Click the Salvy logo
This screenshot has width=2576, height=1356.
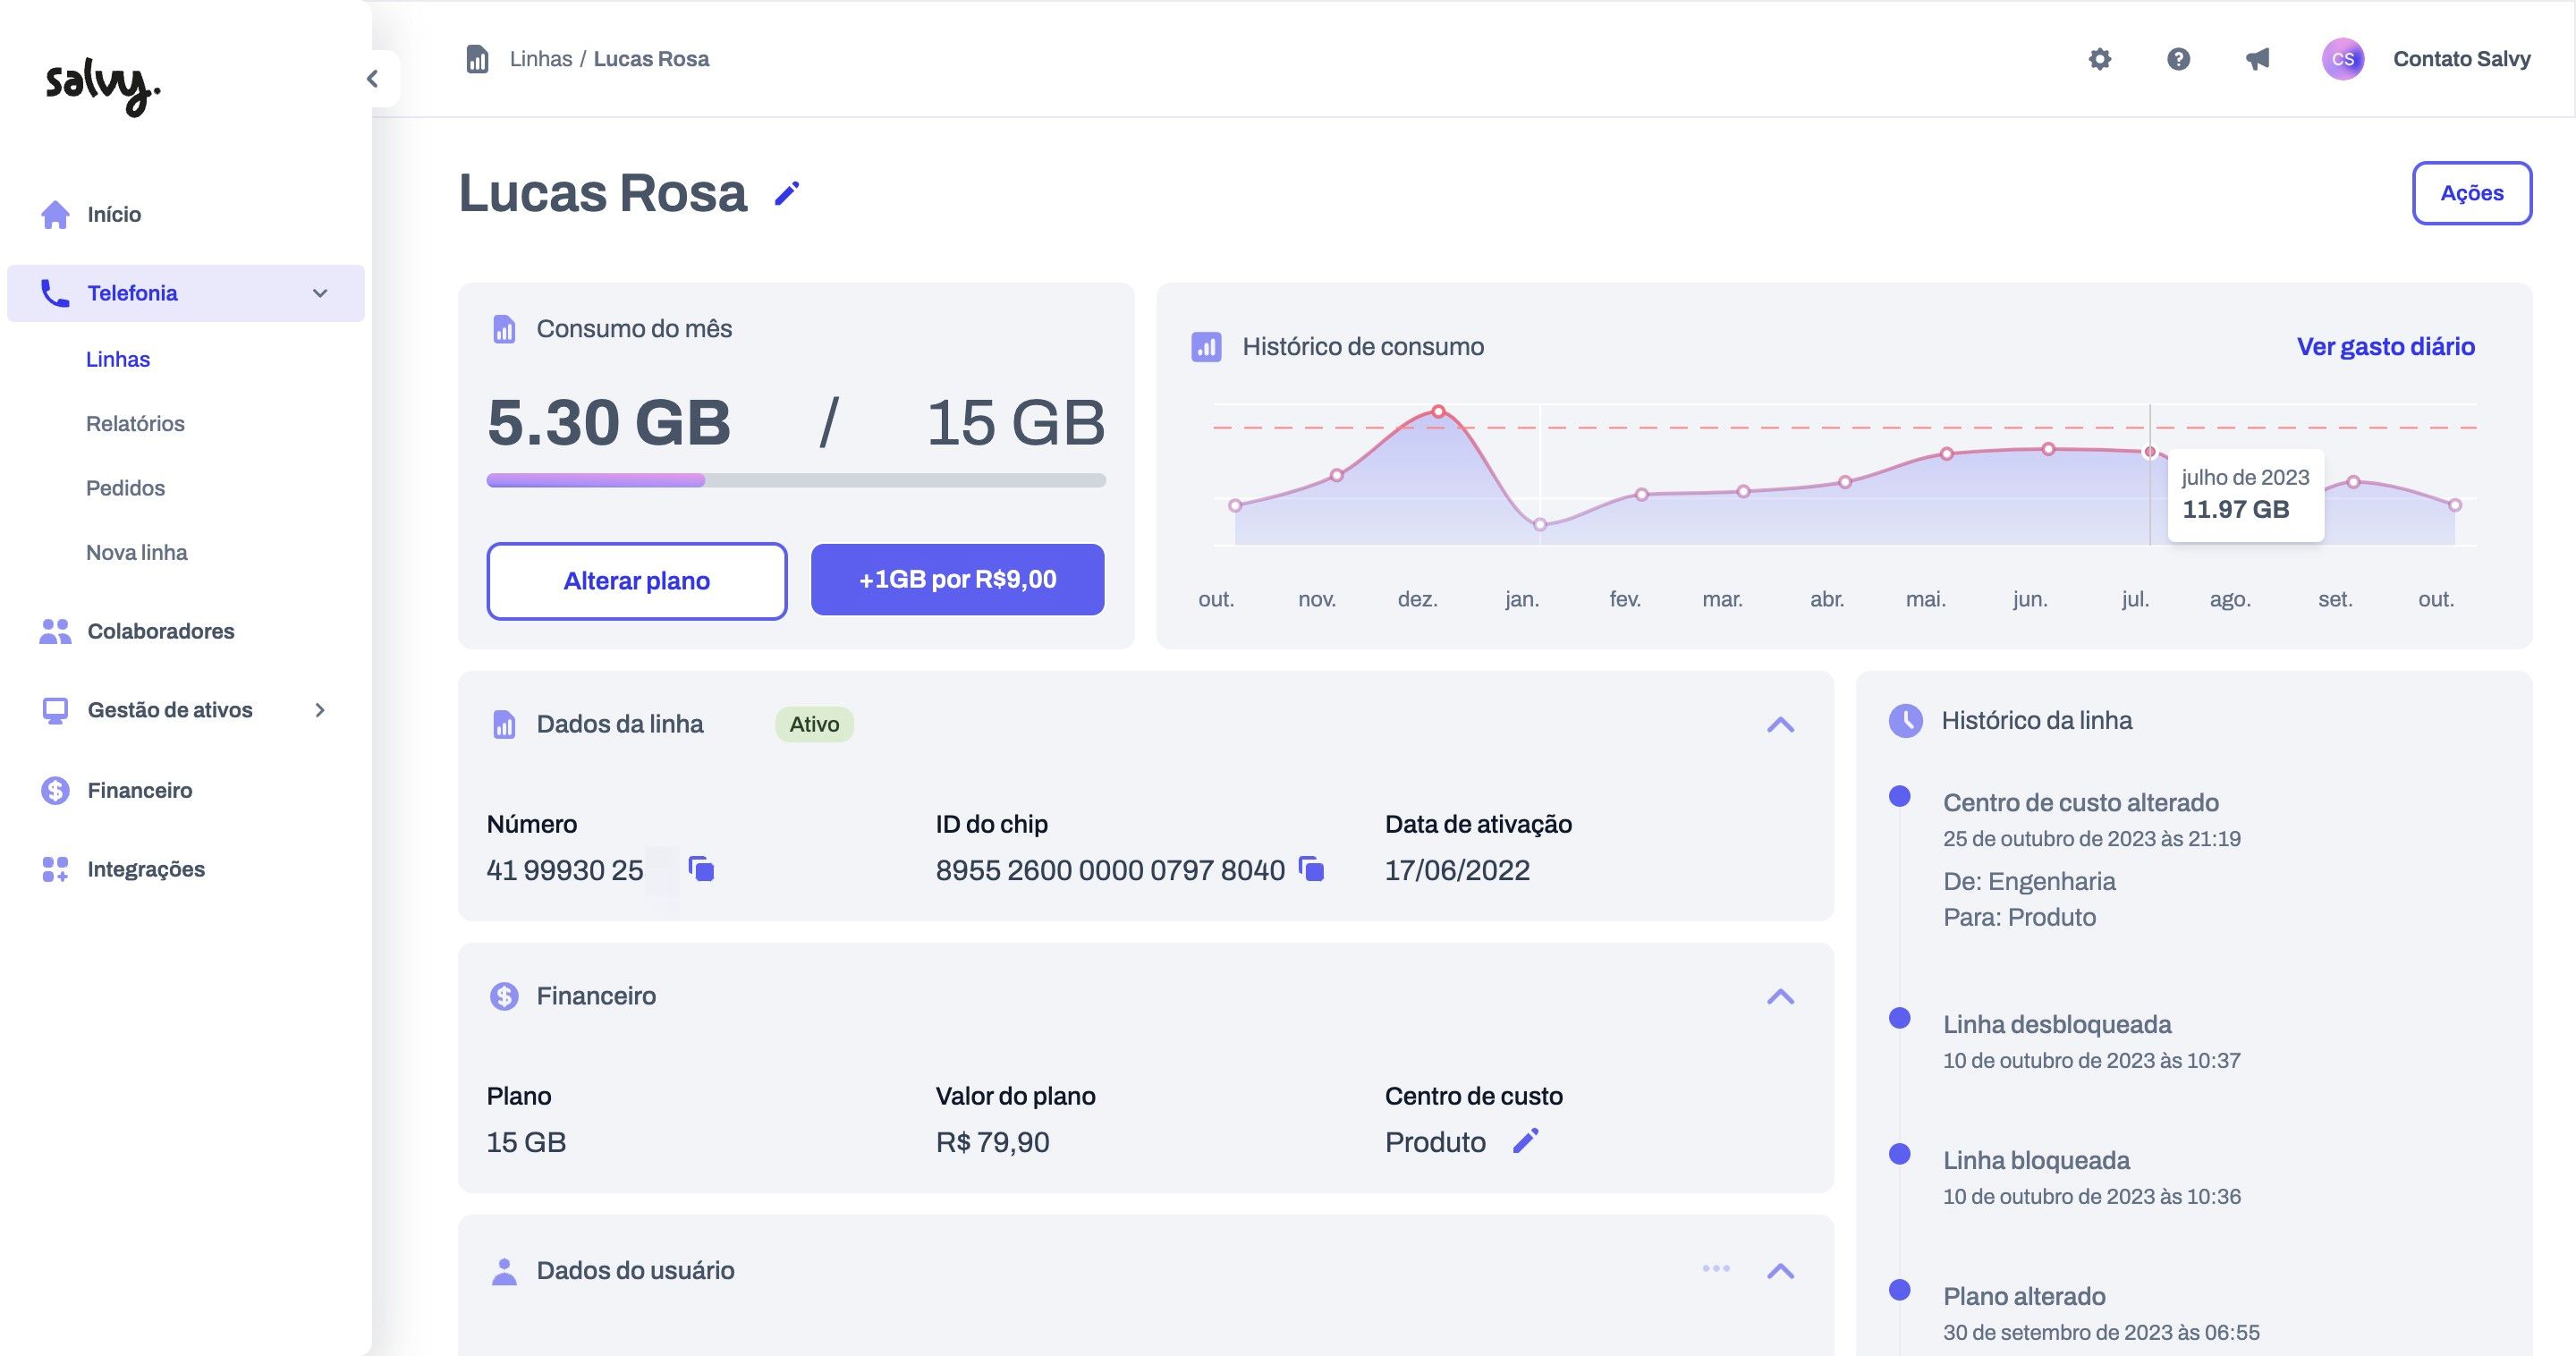click(103, 88)
